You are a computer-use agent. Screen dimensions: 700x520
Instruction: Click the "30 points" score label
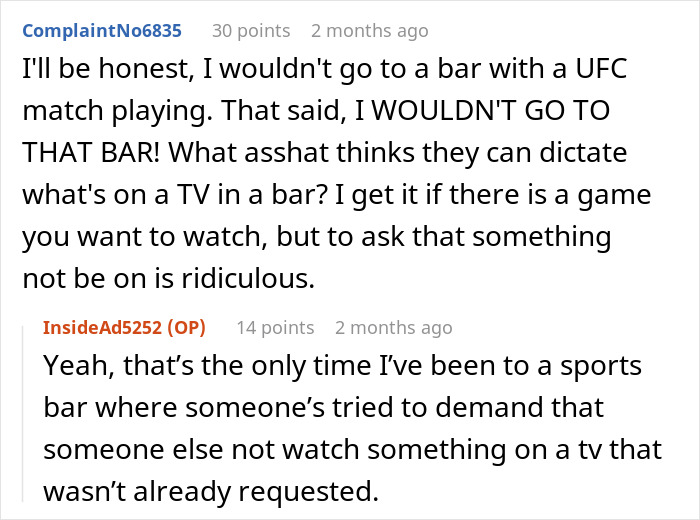pos(251,31)
